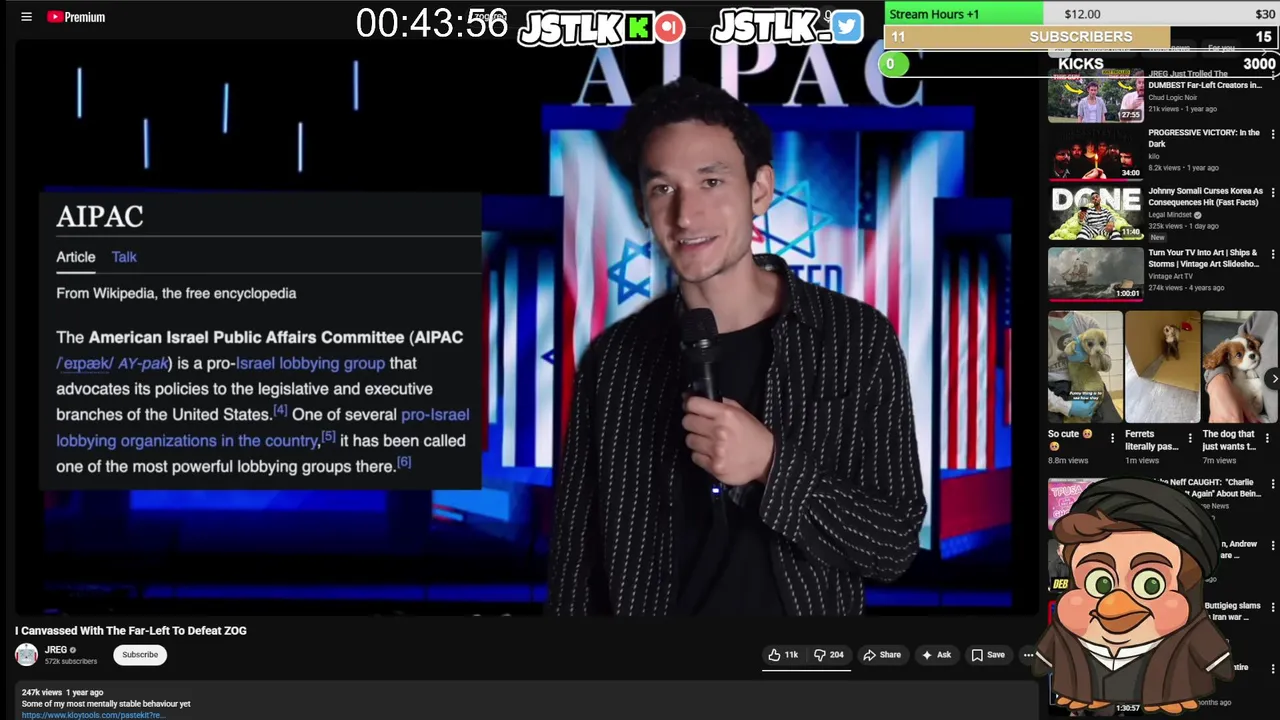Click the description 'mentally stable behaviour' text
Viewport: 1280px width, 720px height.
[106, 704]
